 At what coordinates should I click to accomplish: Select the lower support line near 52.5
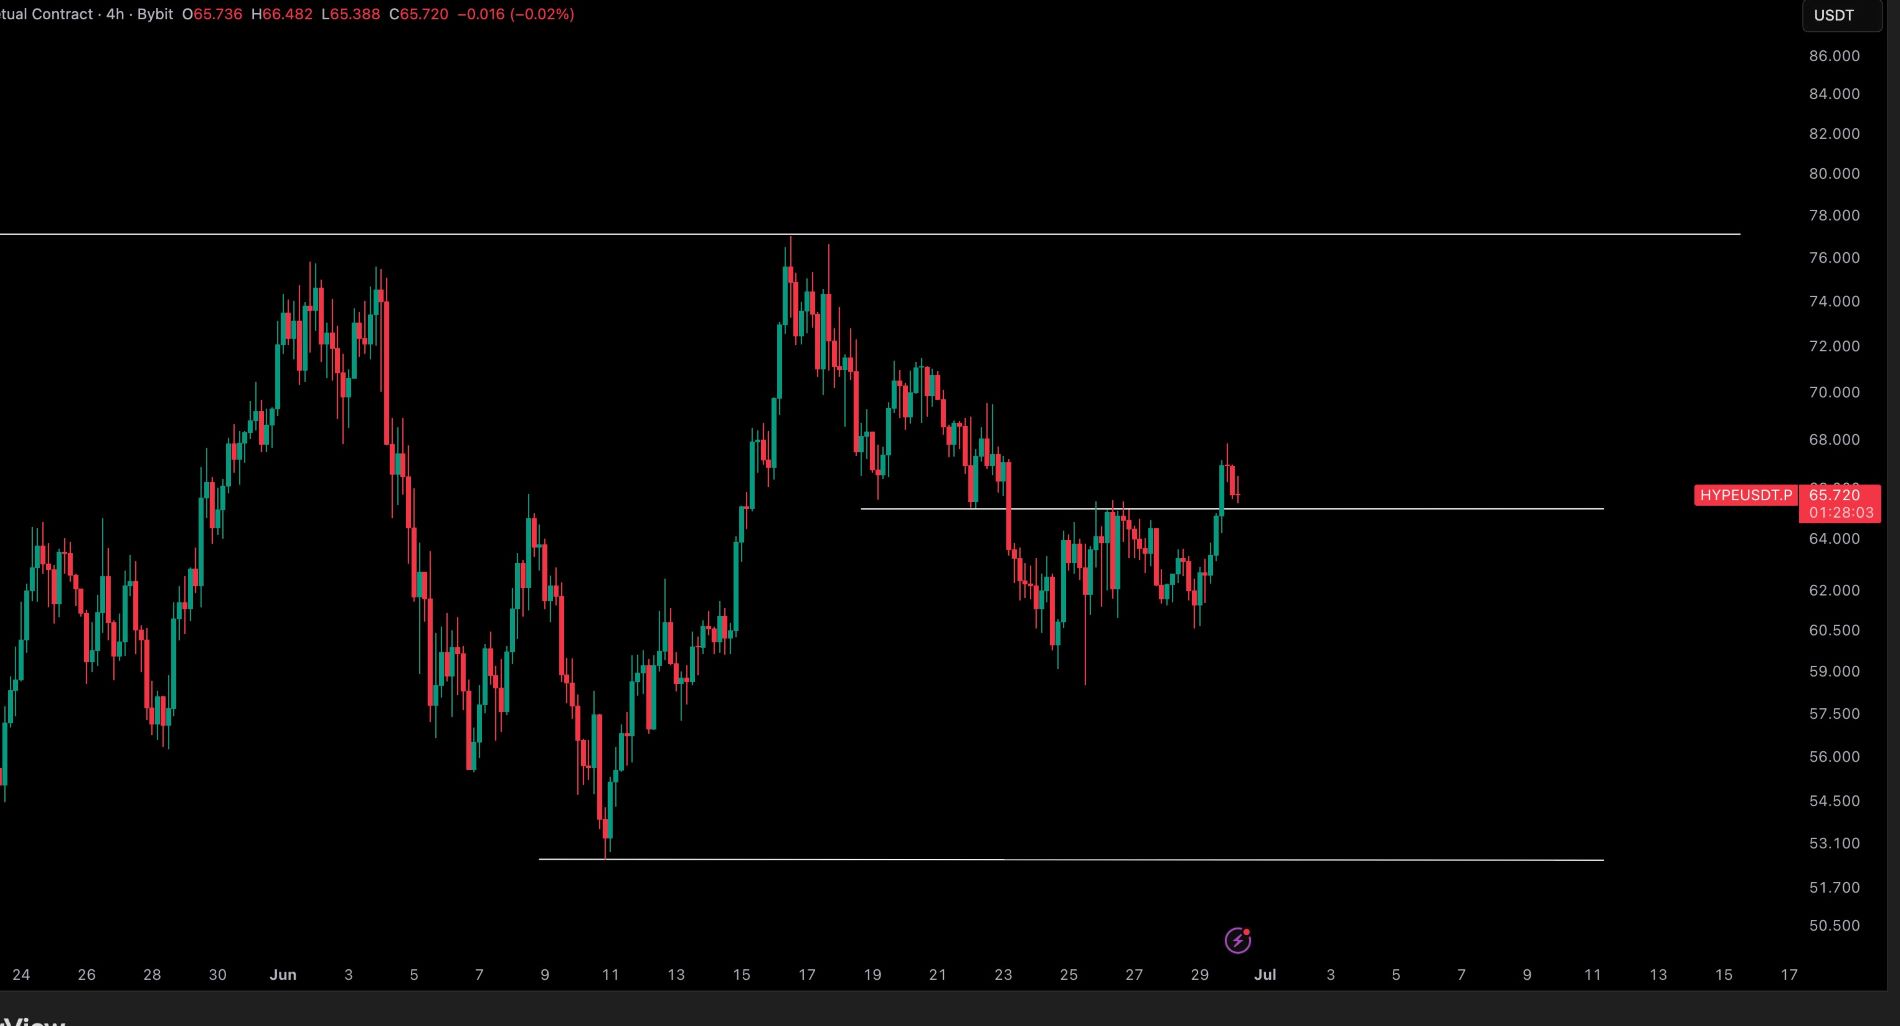point(1071,859)
